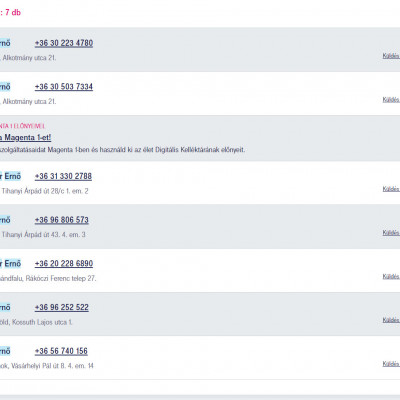Click the phone number +36 96 806 573
The image size is (400, 400).
click(62, 220)
